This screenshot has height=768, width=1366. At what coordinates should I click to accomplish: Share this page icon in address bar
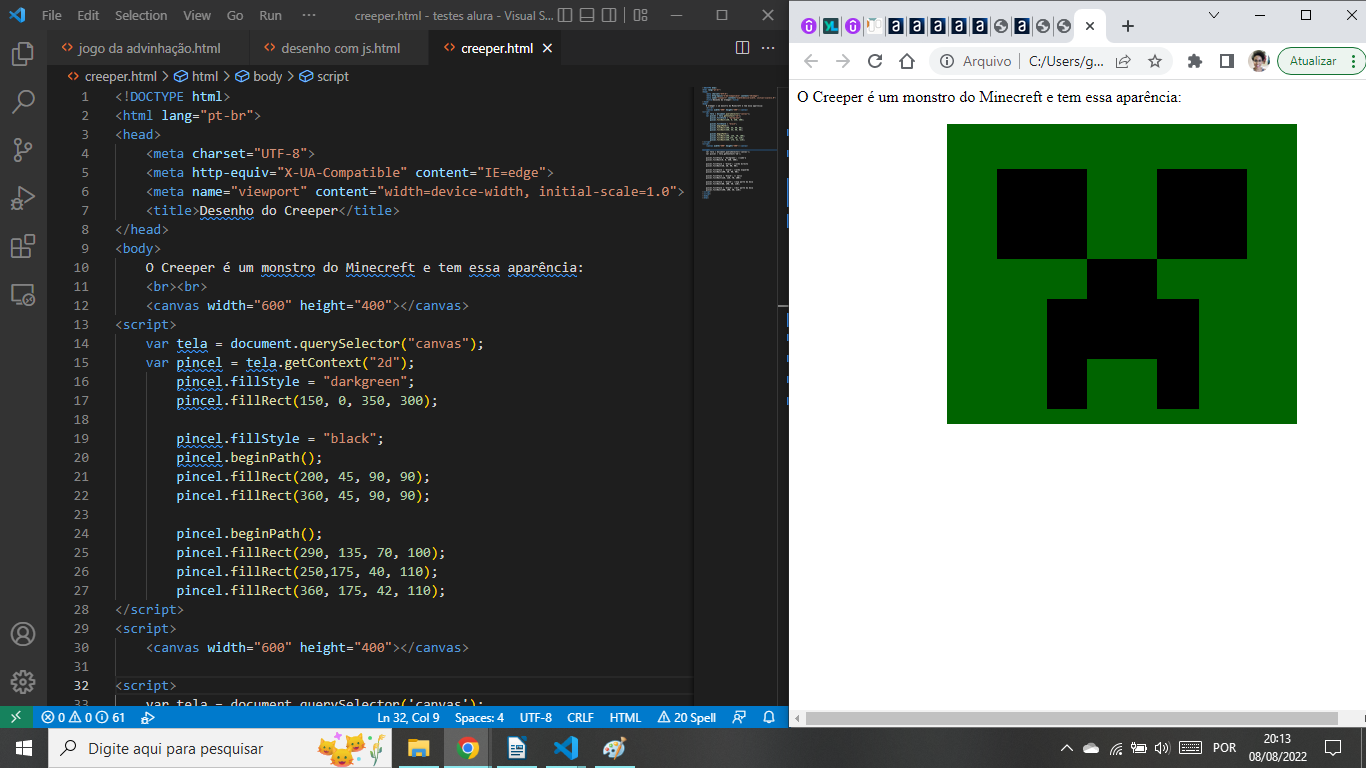[1123, 61]
